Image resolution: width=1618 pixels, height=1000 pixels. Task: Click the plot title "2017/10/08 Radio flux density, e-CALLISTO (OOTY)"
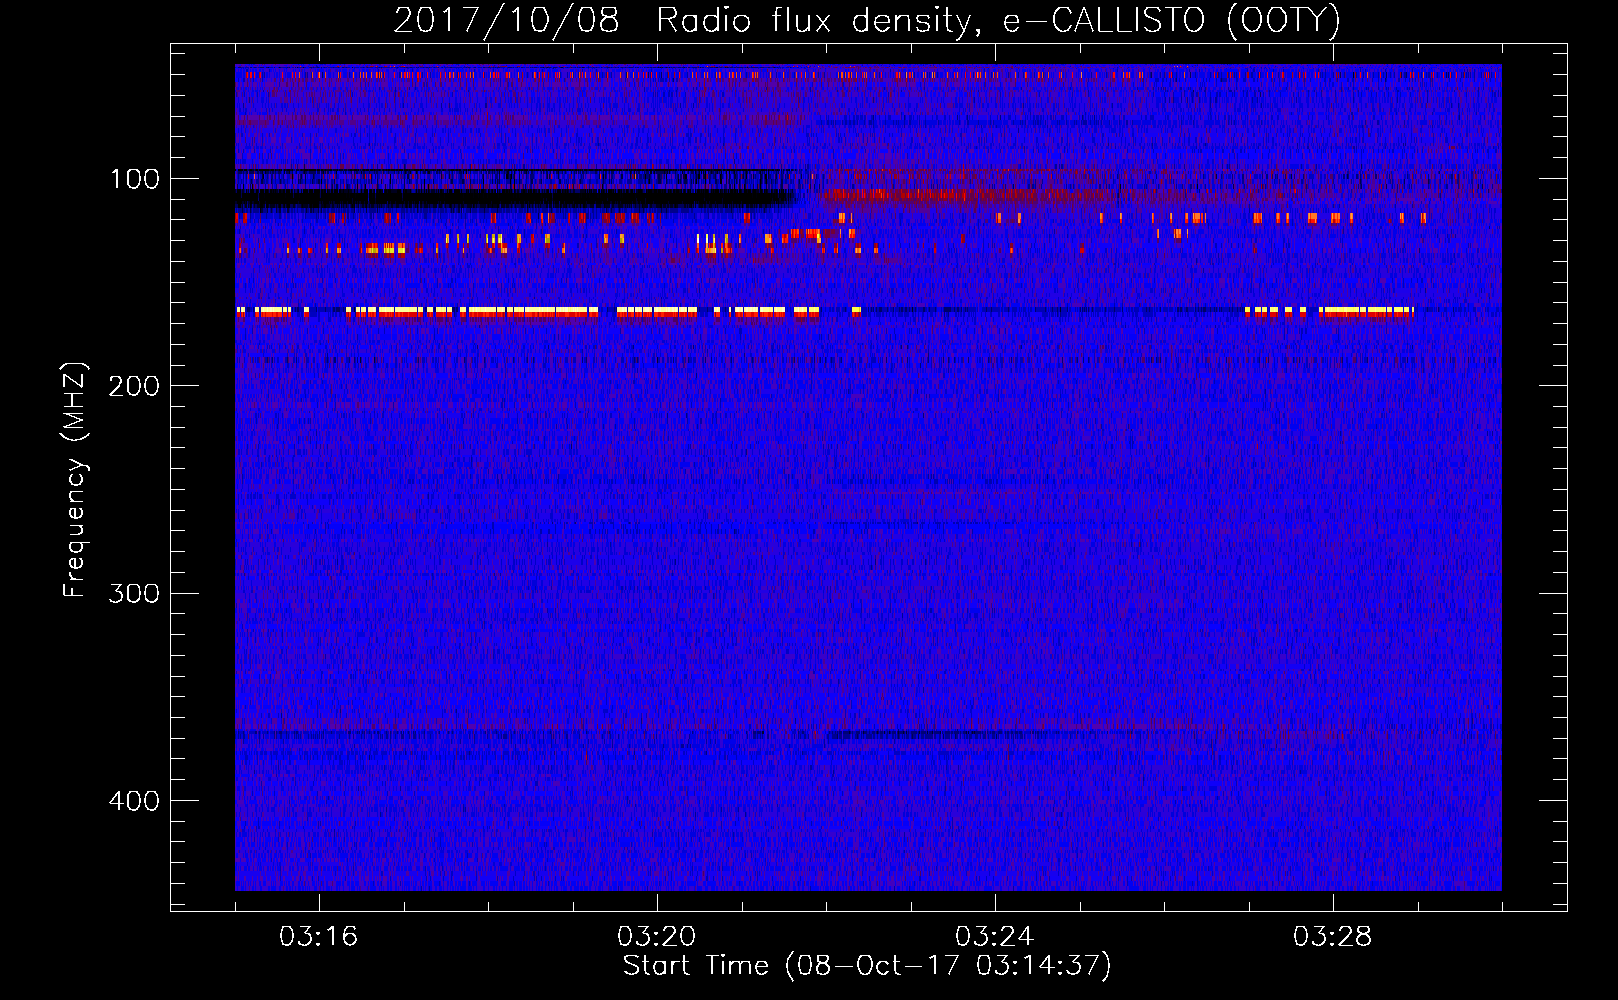(x=867, y=20)
